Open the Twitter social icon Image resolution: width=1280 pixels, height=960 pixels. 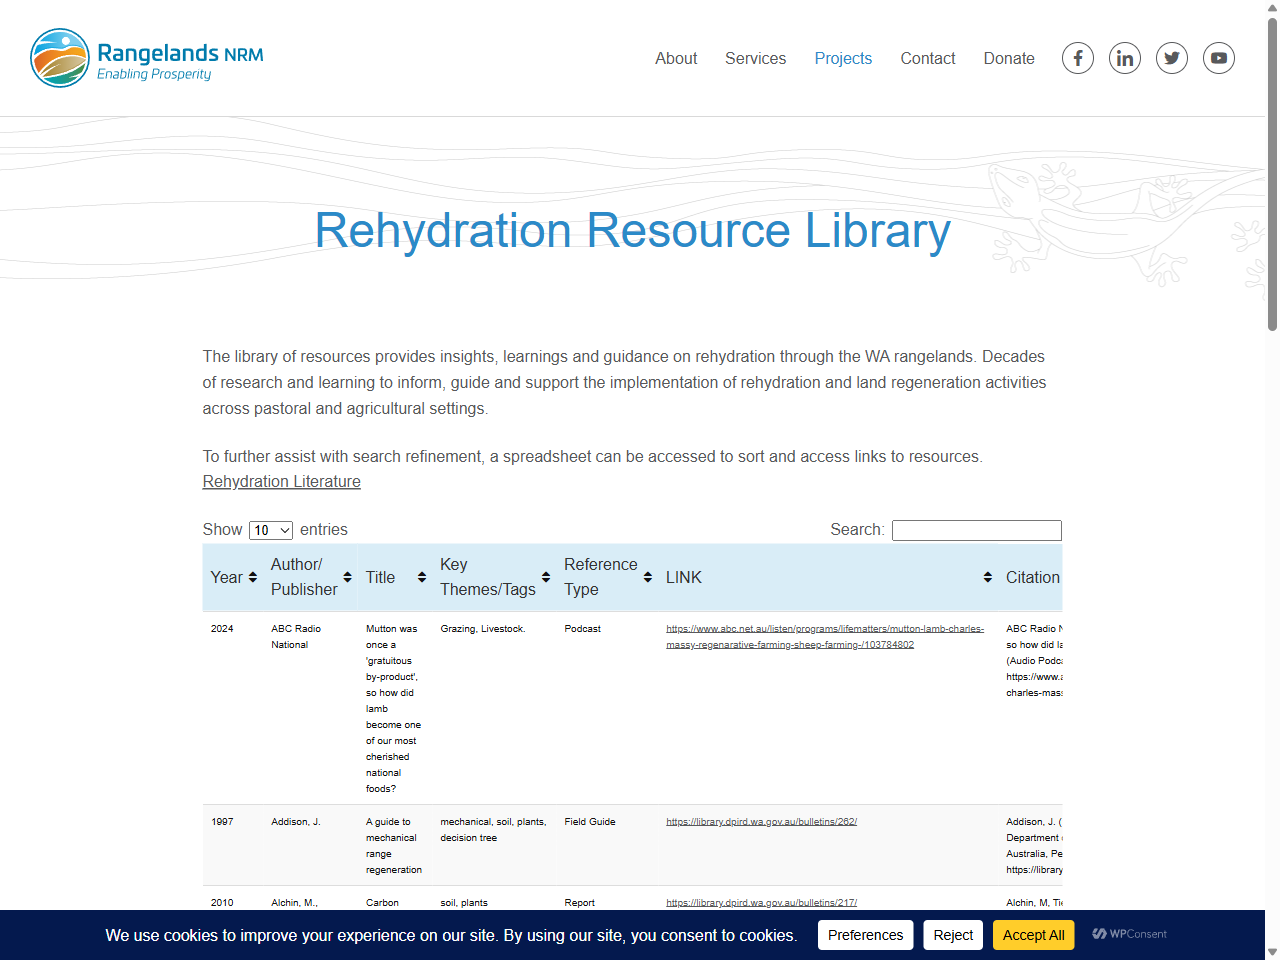[1172, 58]
